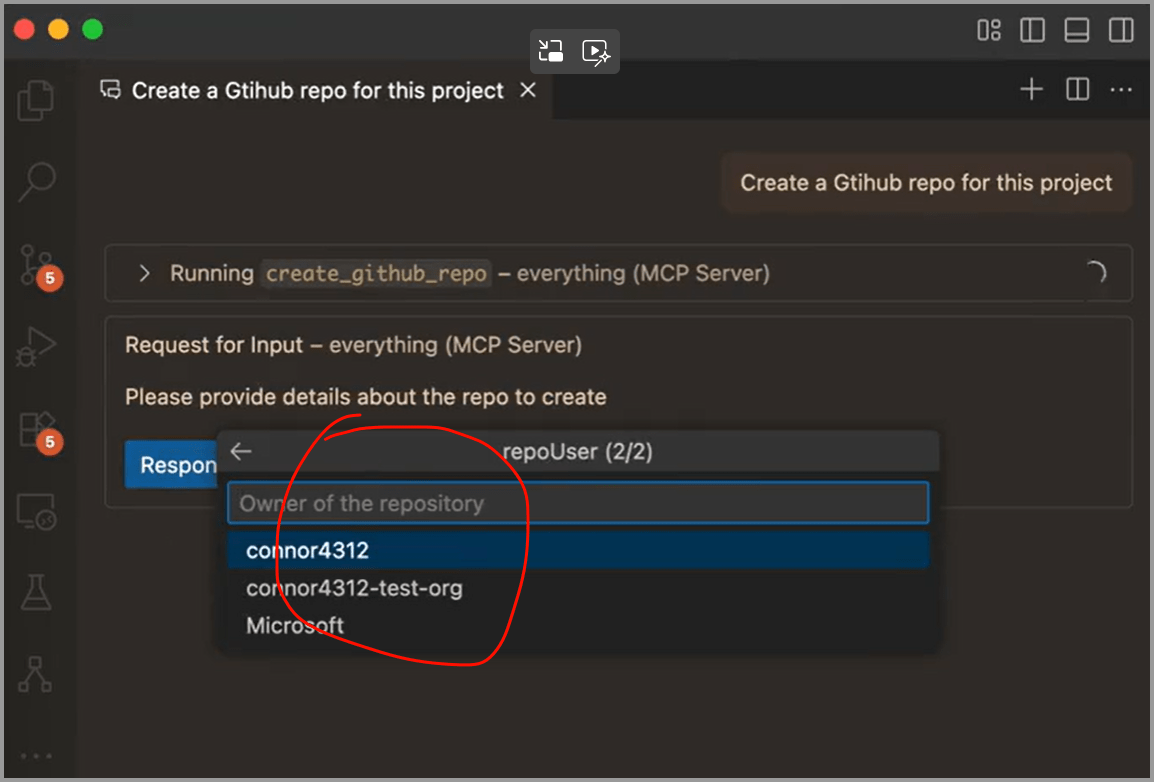Open Run and Debug view
The width and height of the screenshot is (1154, 782).
pos(37,347)
